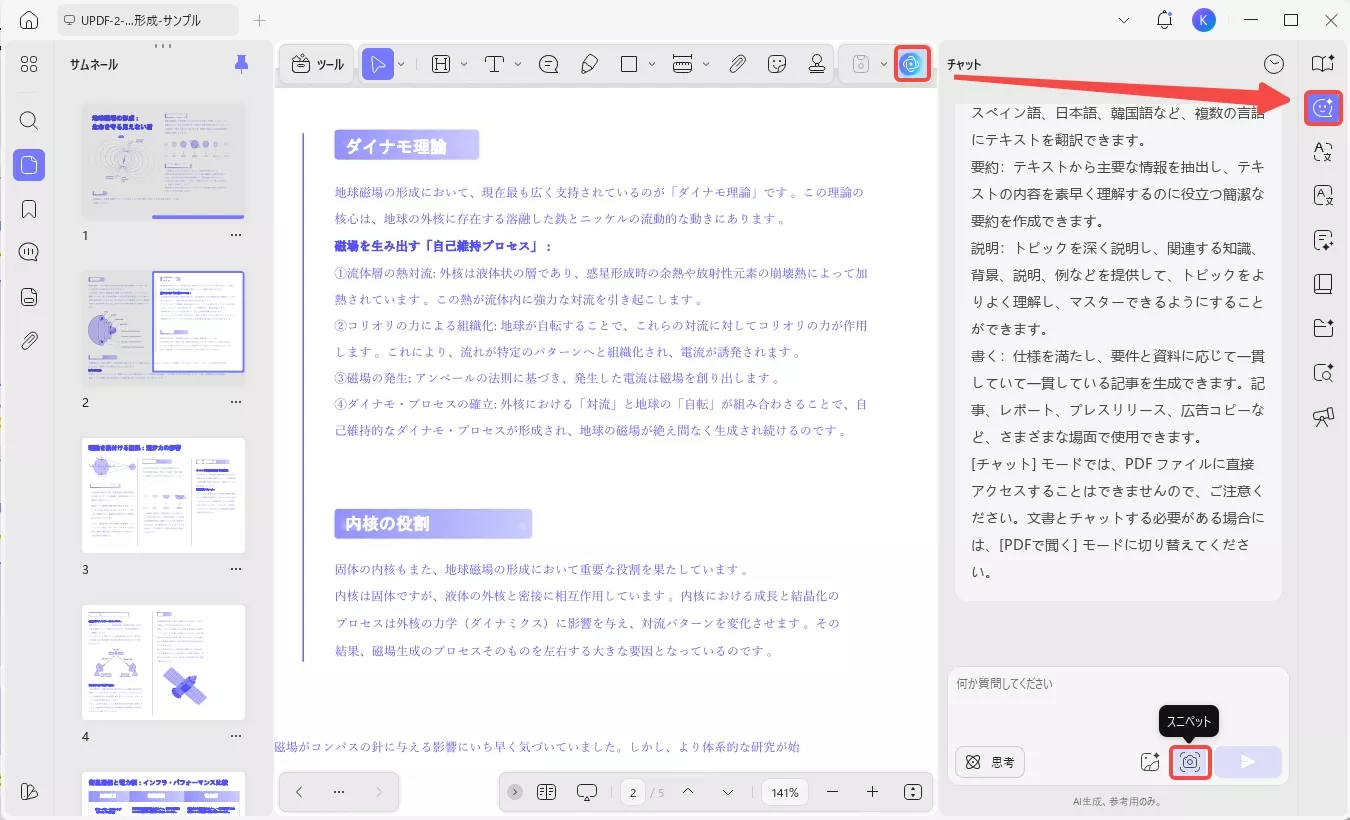Pin the thumbnails panel
The width and height of the screenshot is (1350, 820).
[x=240, y=63]
